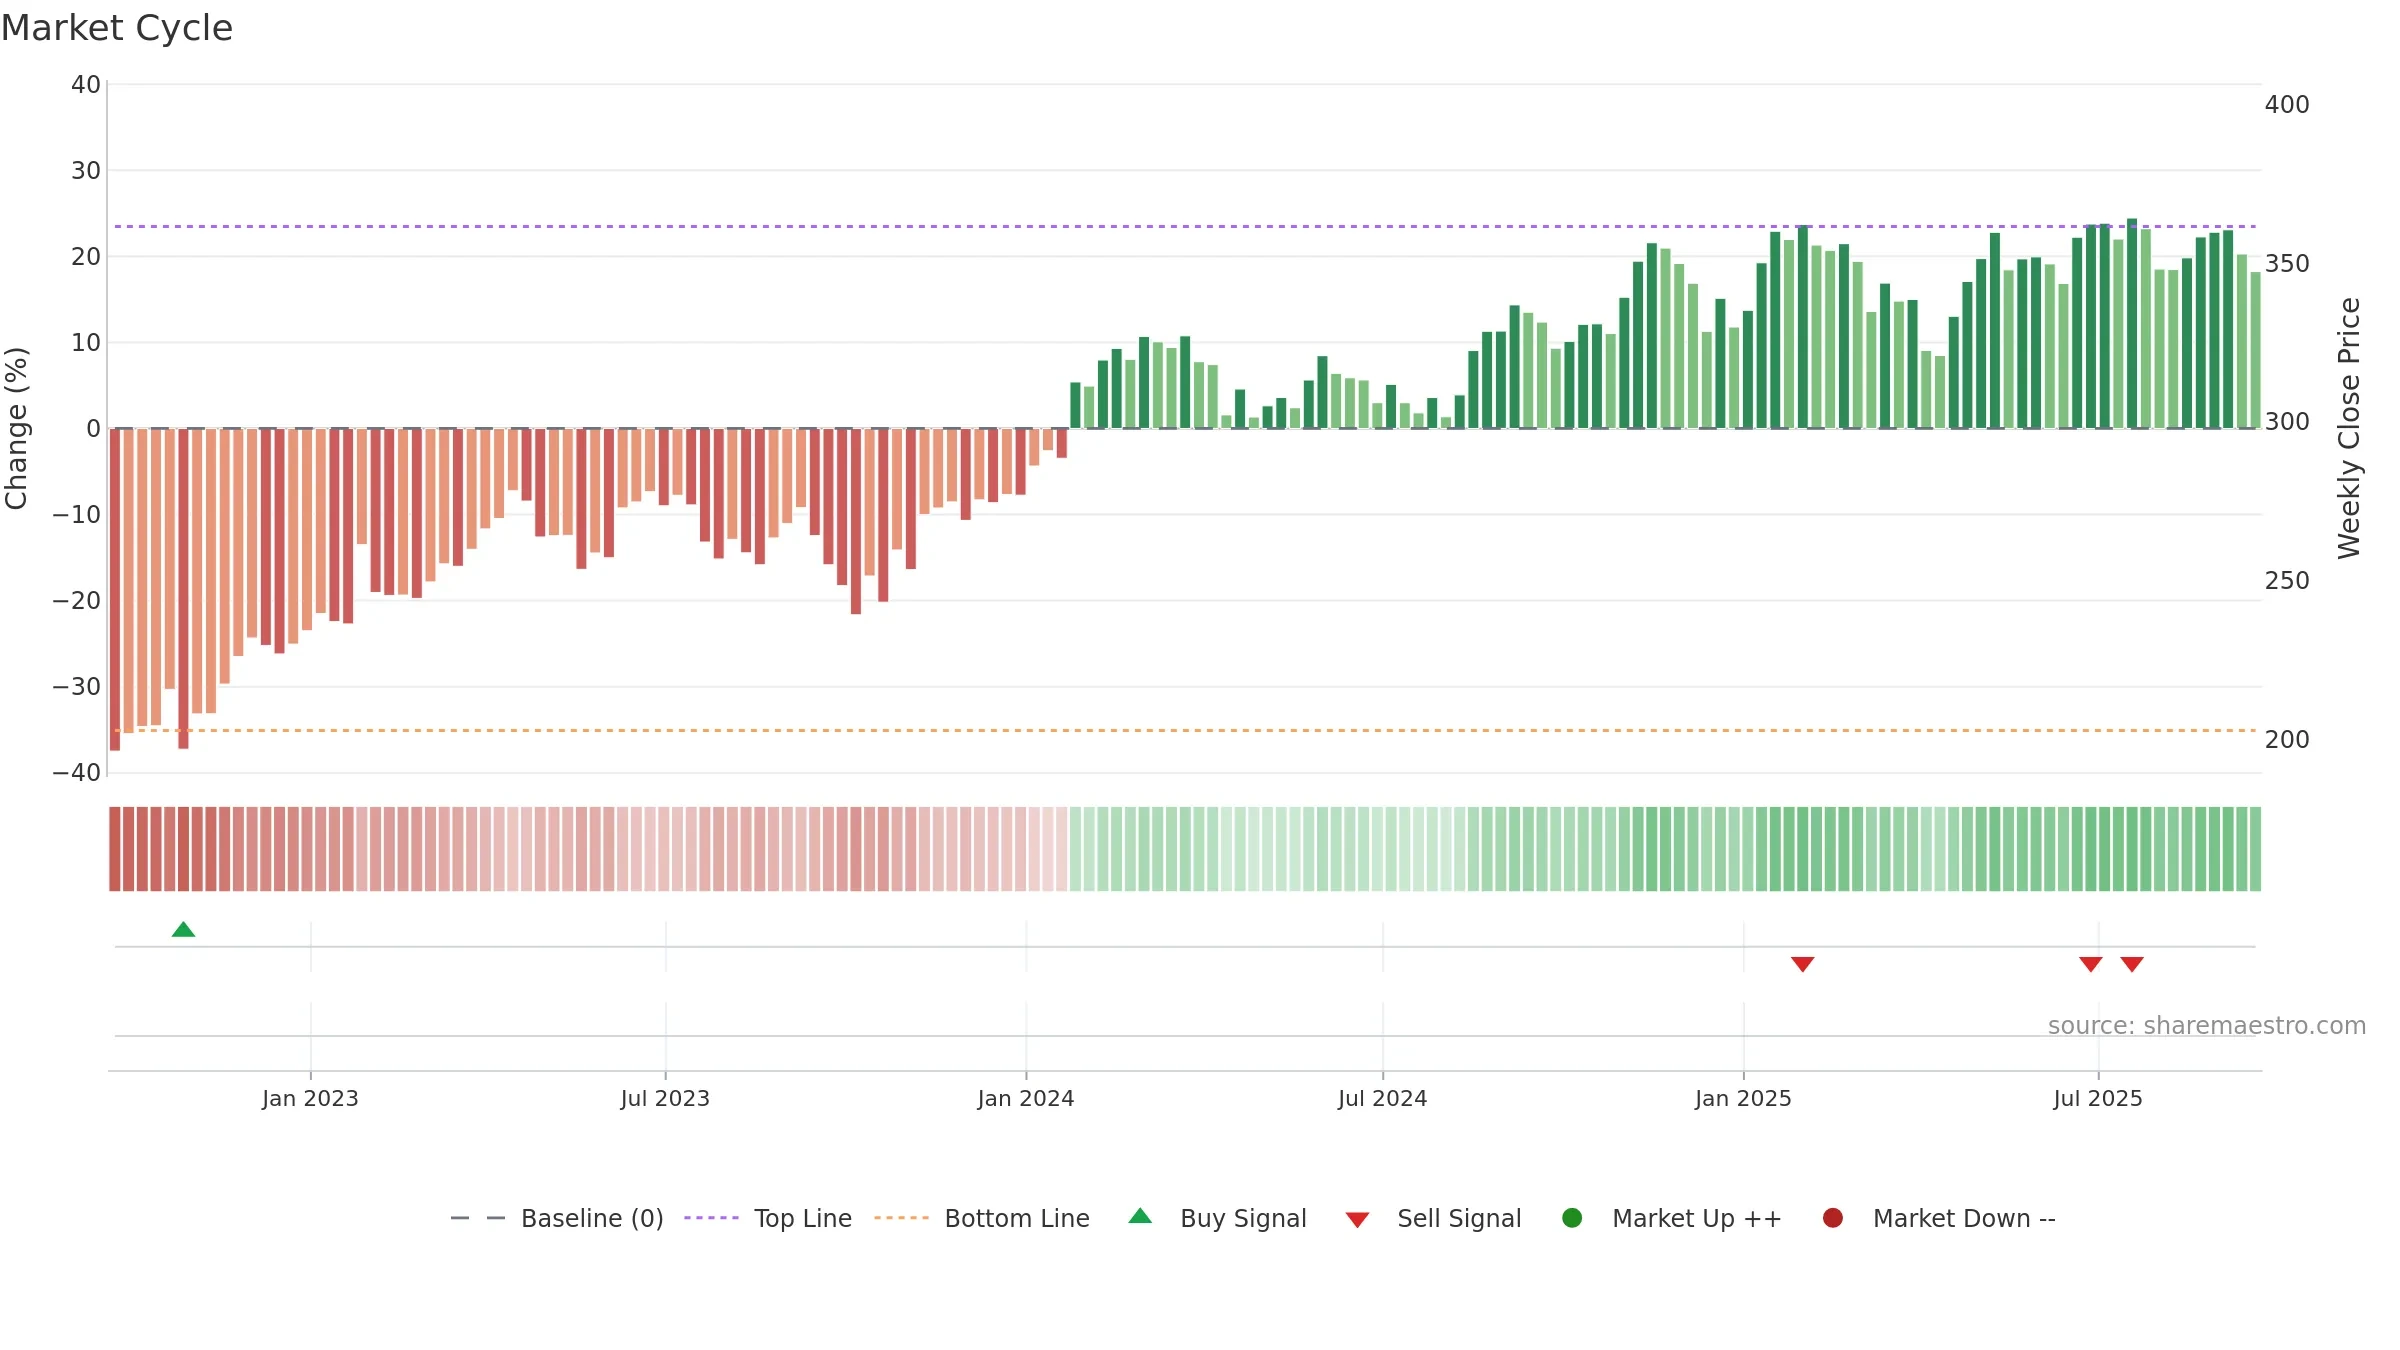The image size is (2400, 1350).
Task: Toggle the Baseline (0) legend entry
Action: [x=557, y=1218]
